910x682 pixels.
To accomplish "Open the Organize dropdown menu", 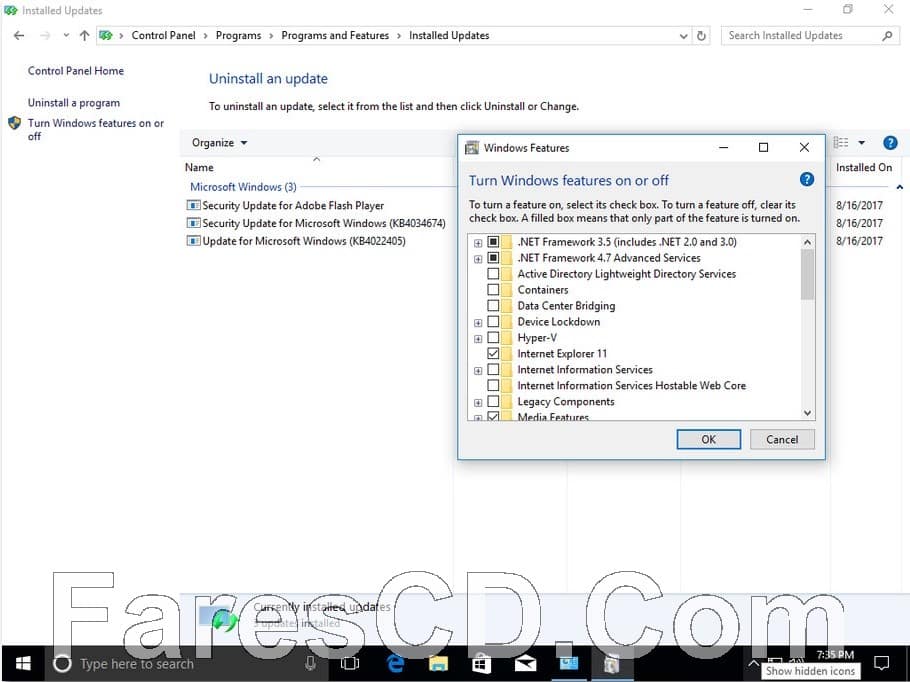I will (x=219, y=143).
